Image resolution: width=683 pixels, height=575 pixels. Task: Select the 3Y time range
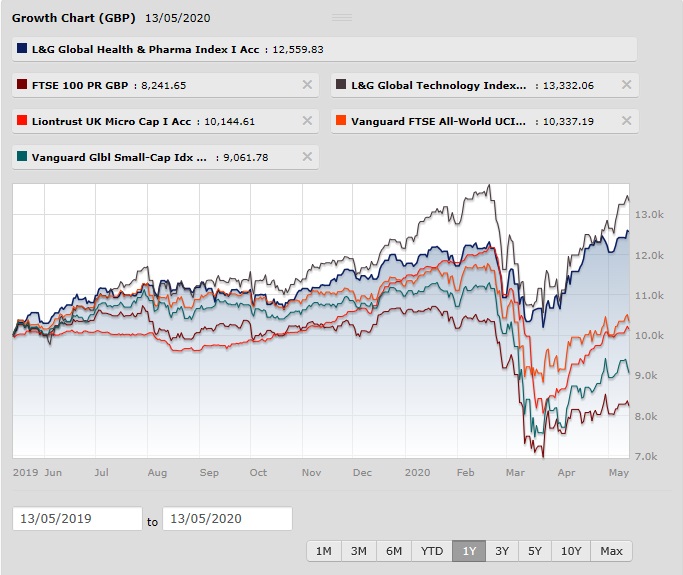(502, 551)
